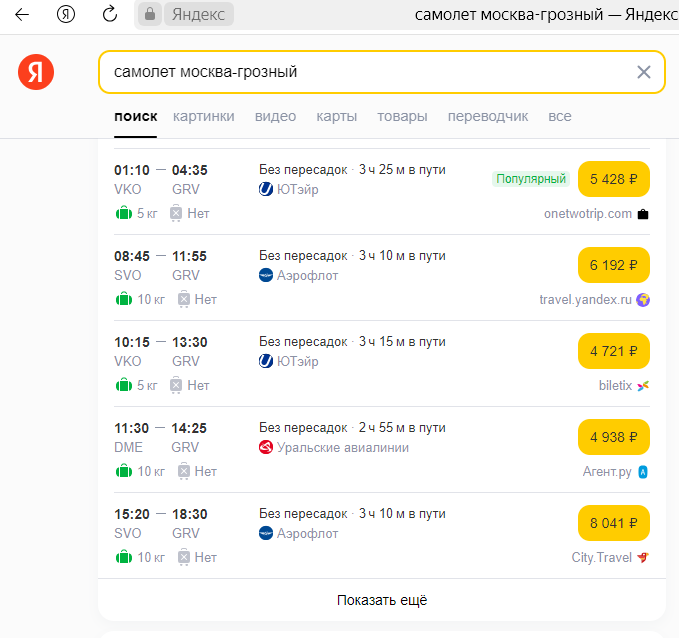Open the Yandex home icon in toolbar

pos(66,15)
